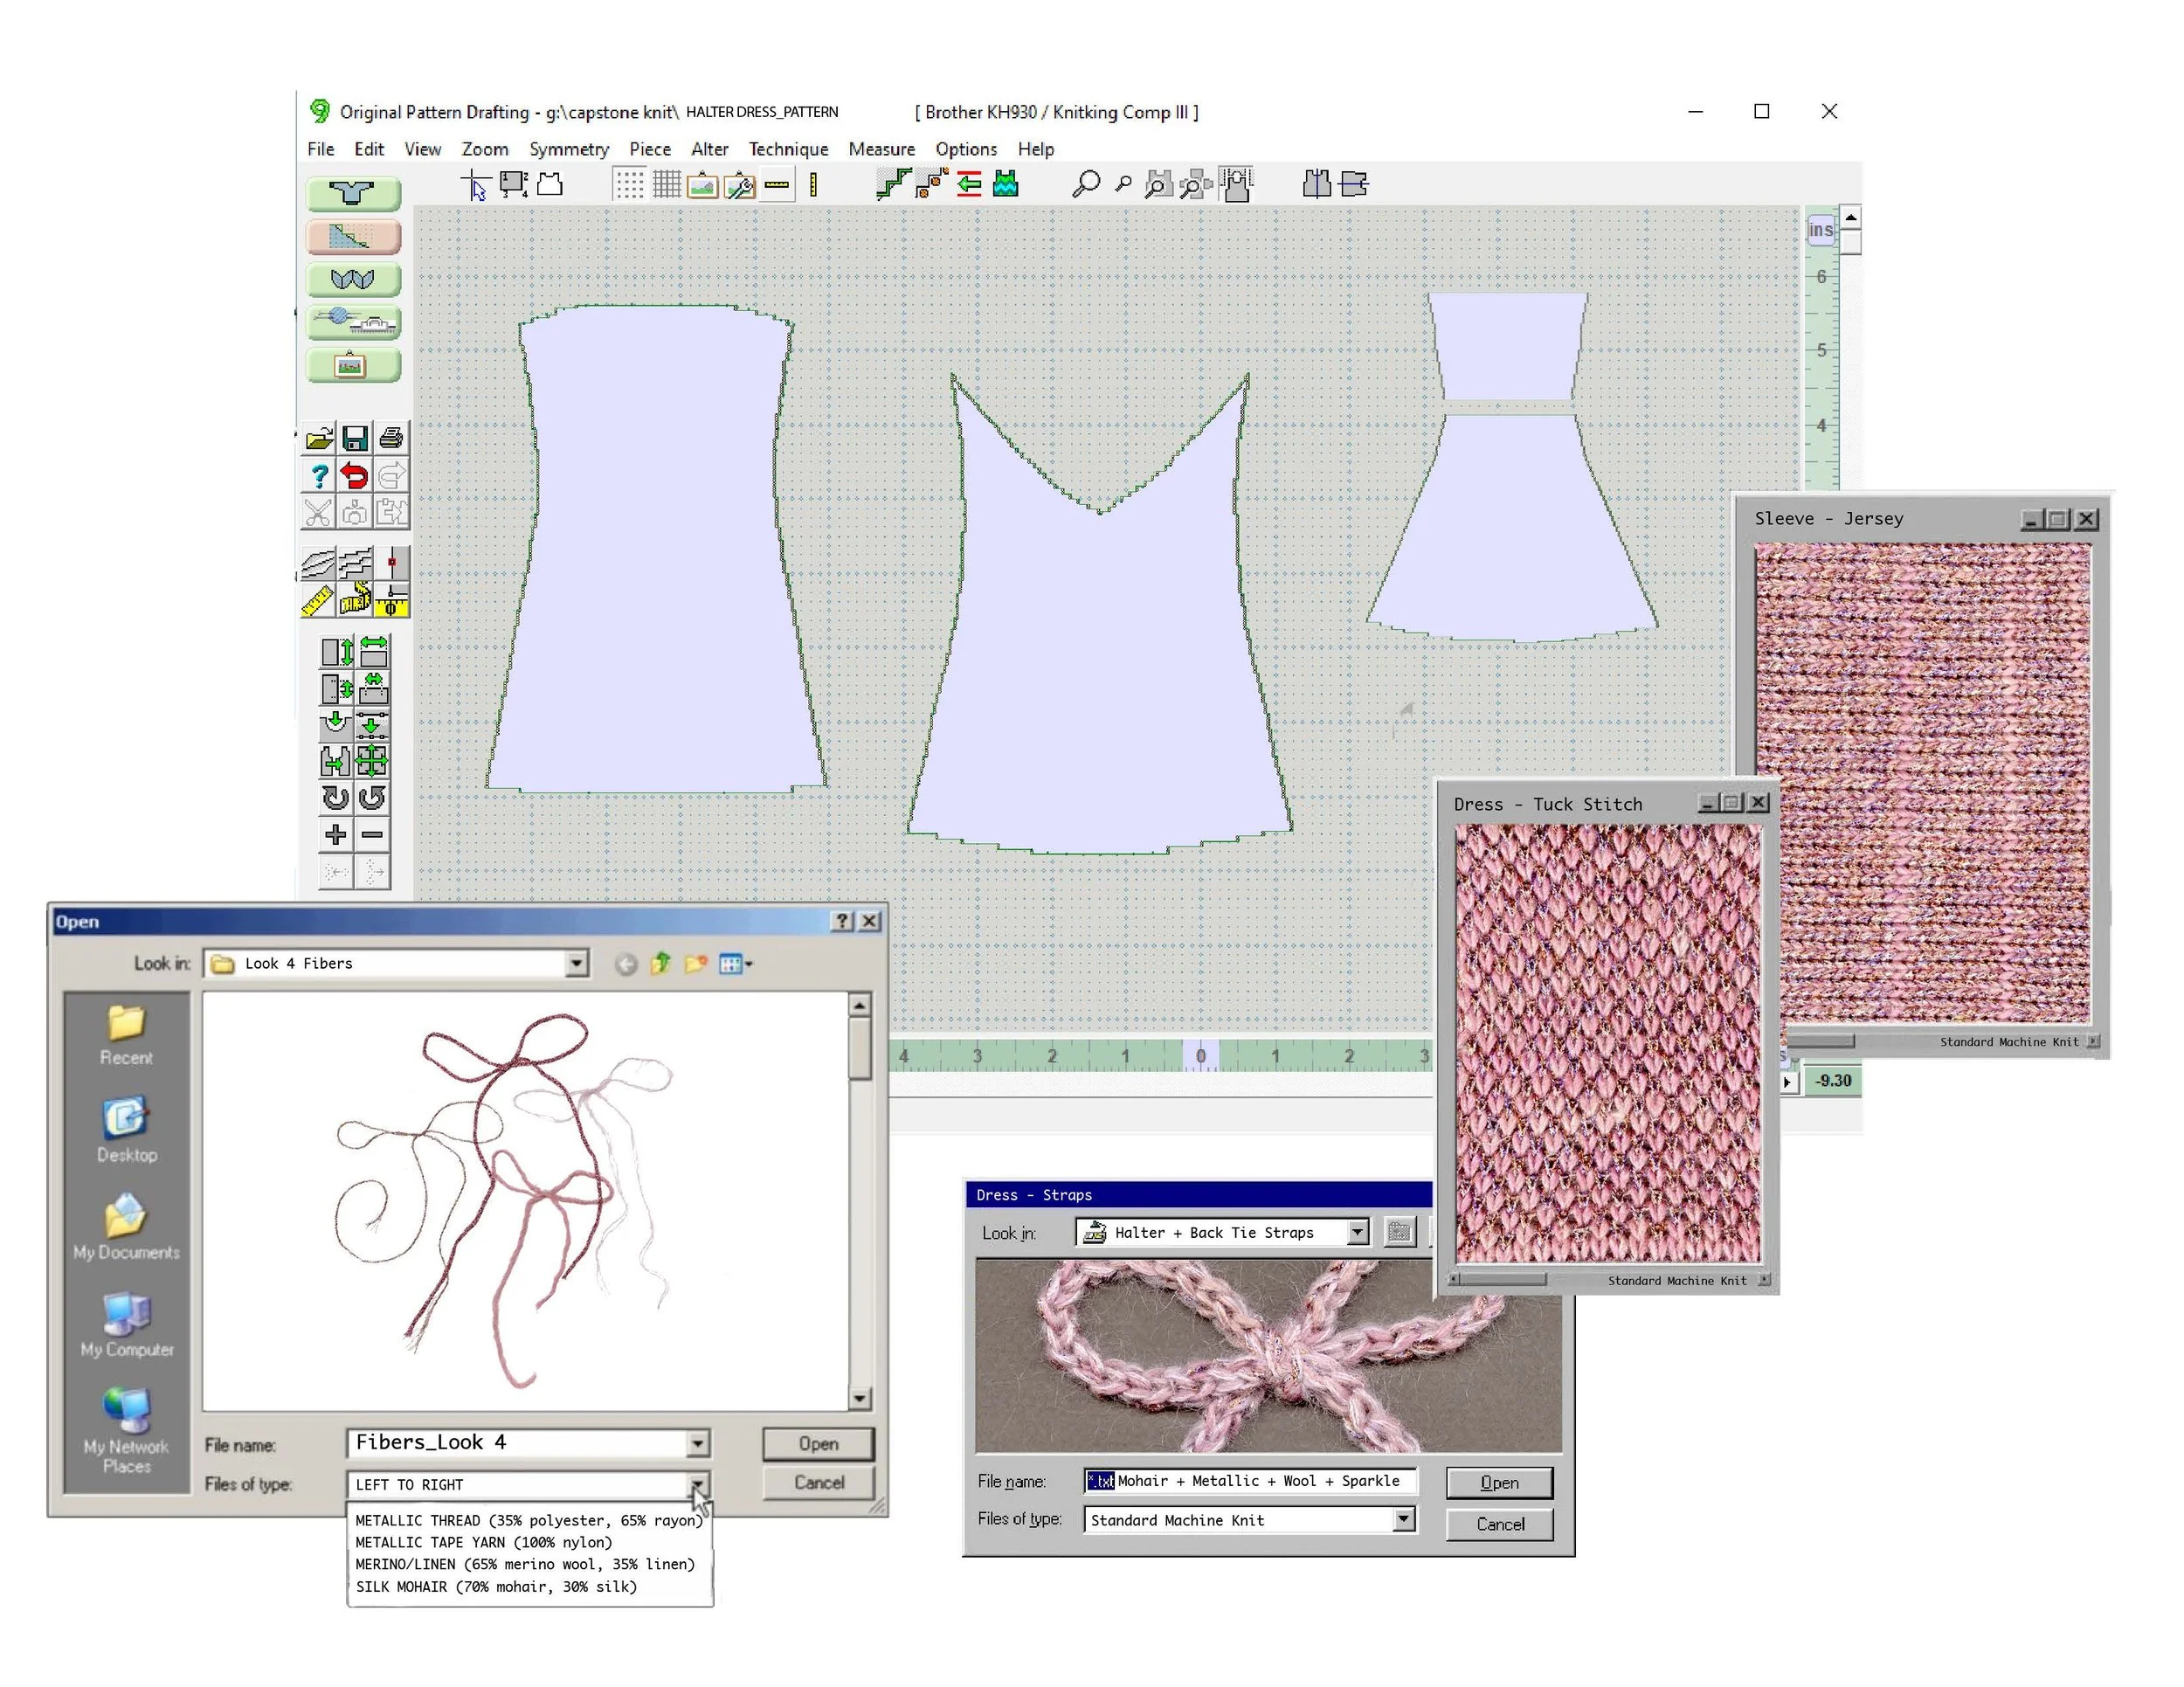Click the save floppy disk icon
This screenshot has width=2184, height=1687.
(355, 438)
